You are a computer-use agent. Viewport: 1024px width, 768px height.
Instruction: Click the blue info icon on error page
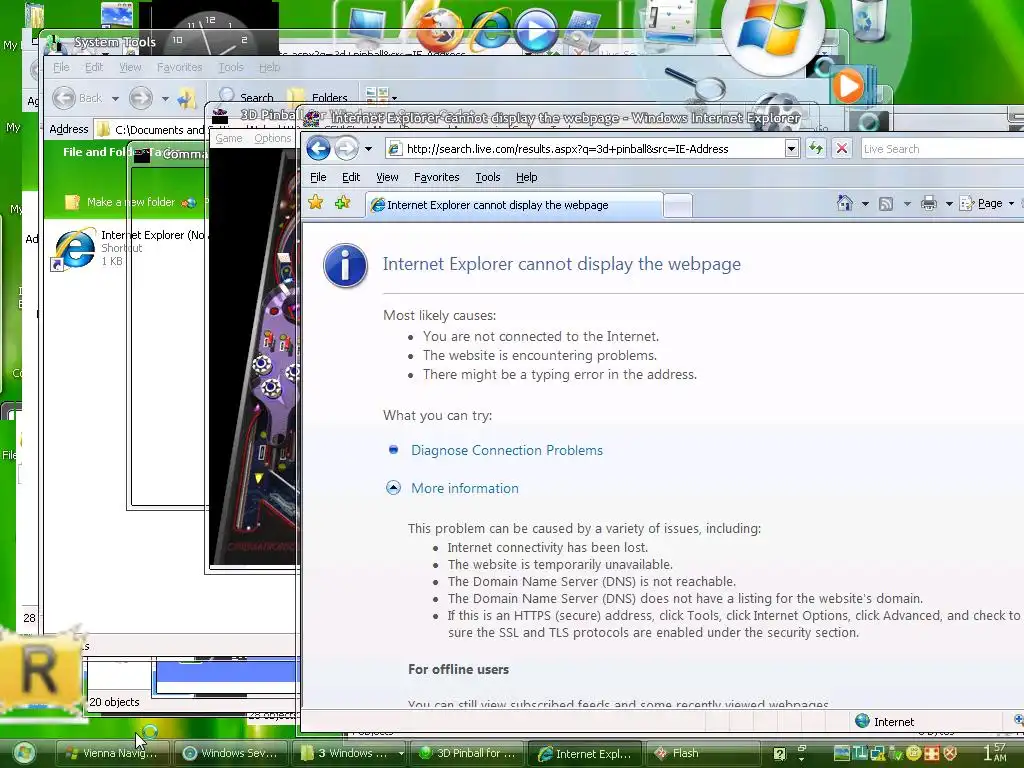point(345,265)
